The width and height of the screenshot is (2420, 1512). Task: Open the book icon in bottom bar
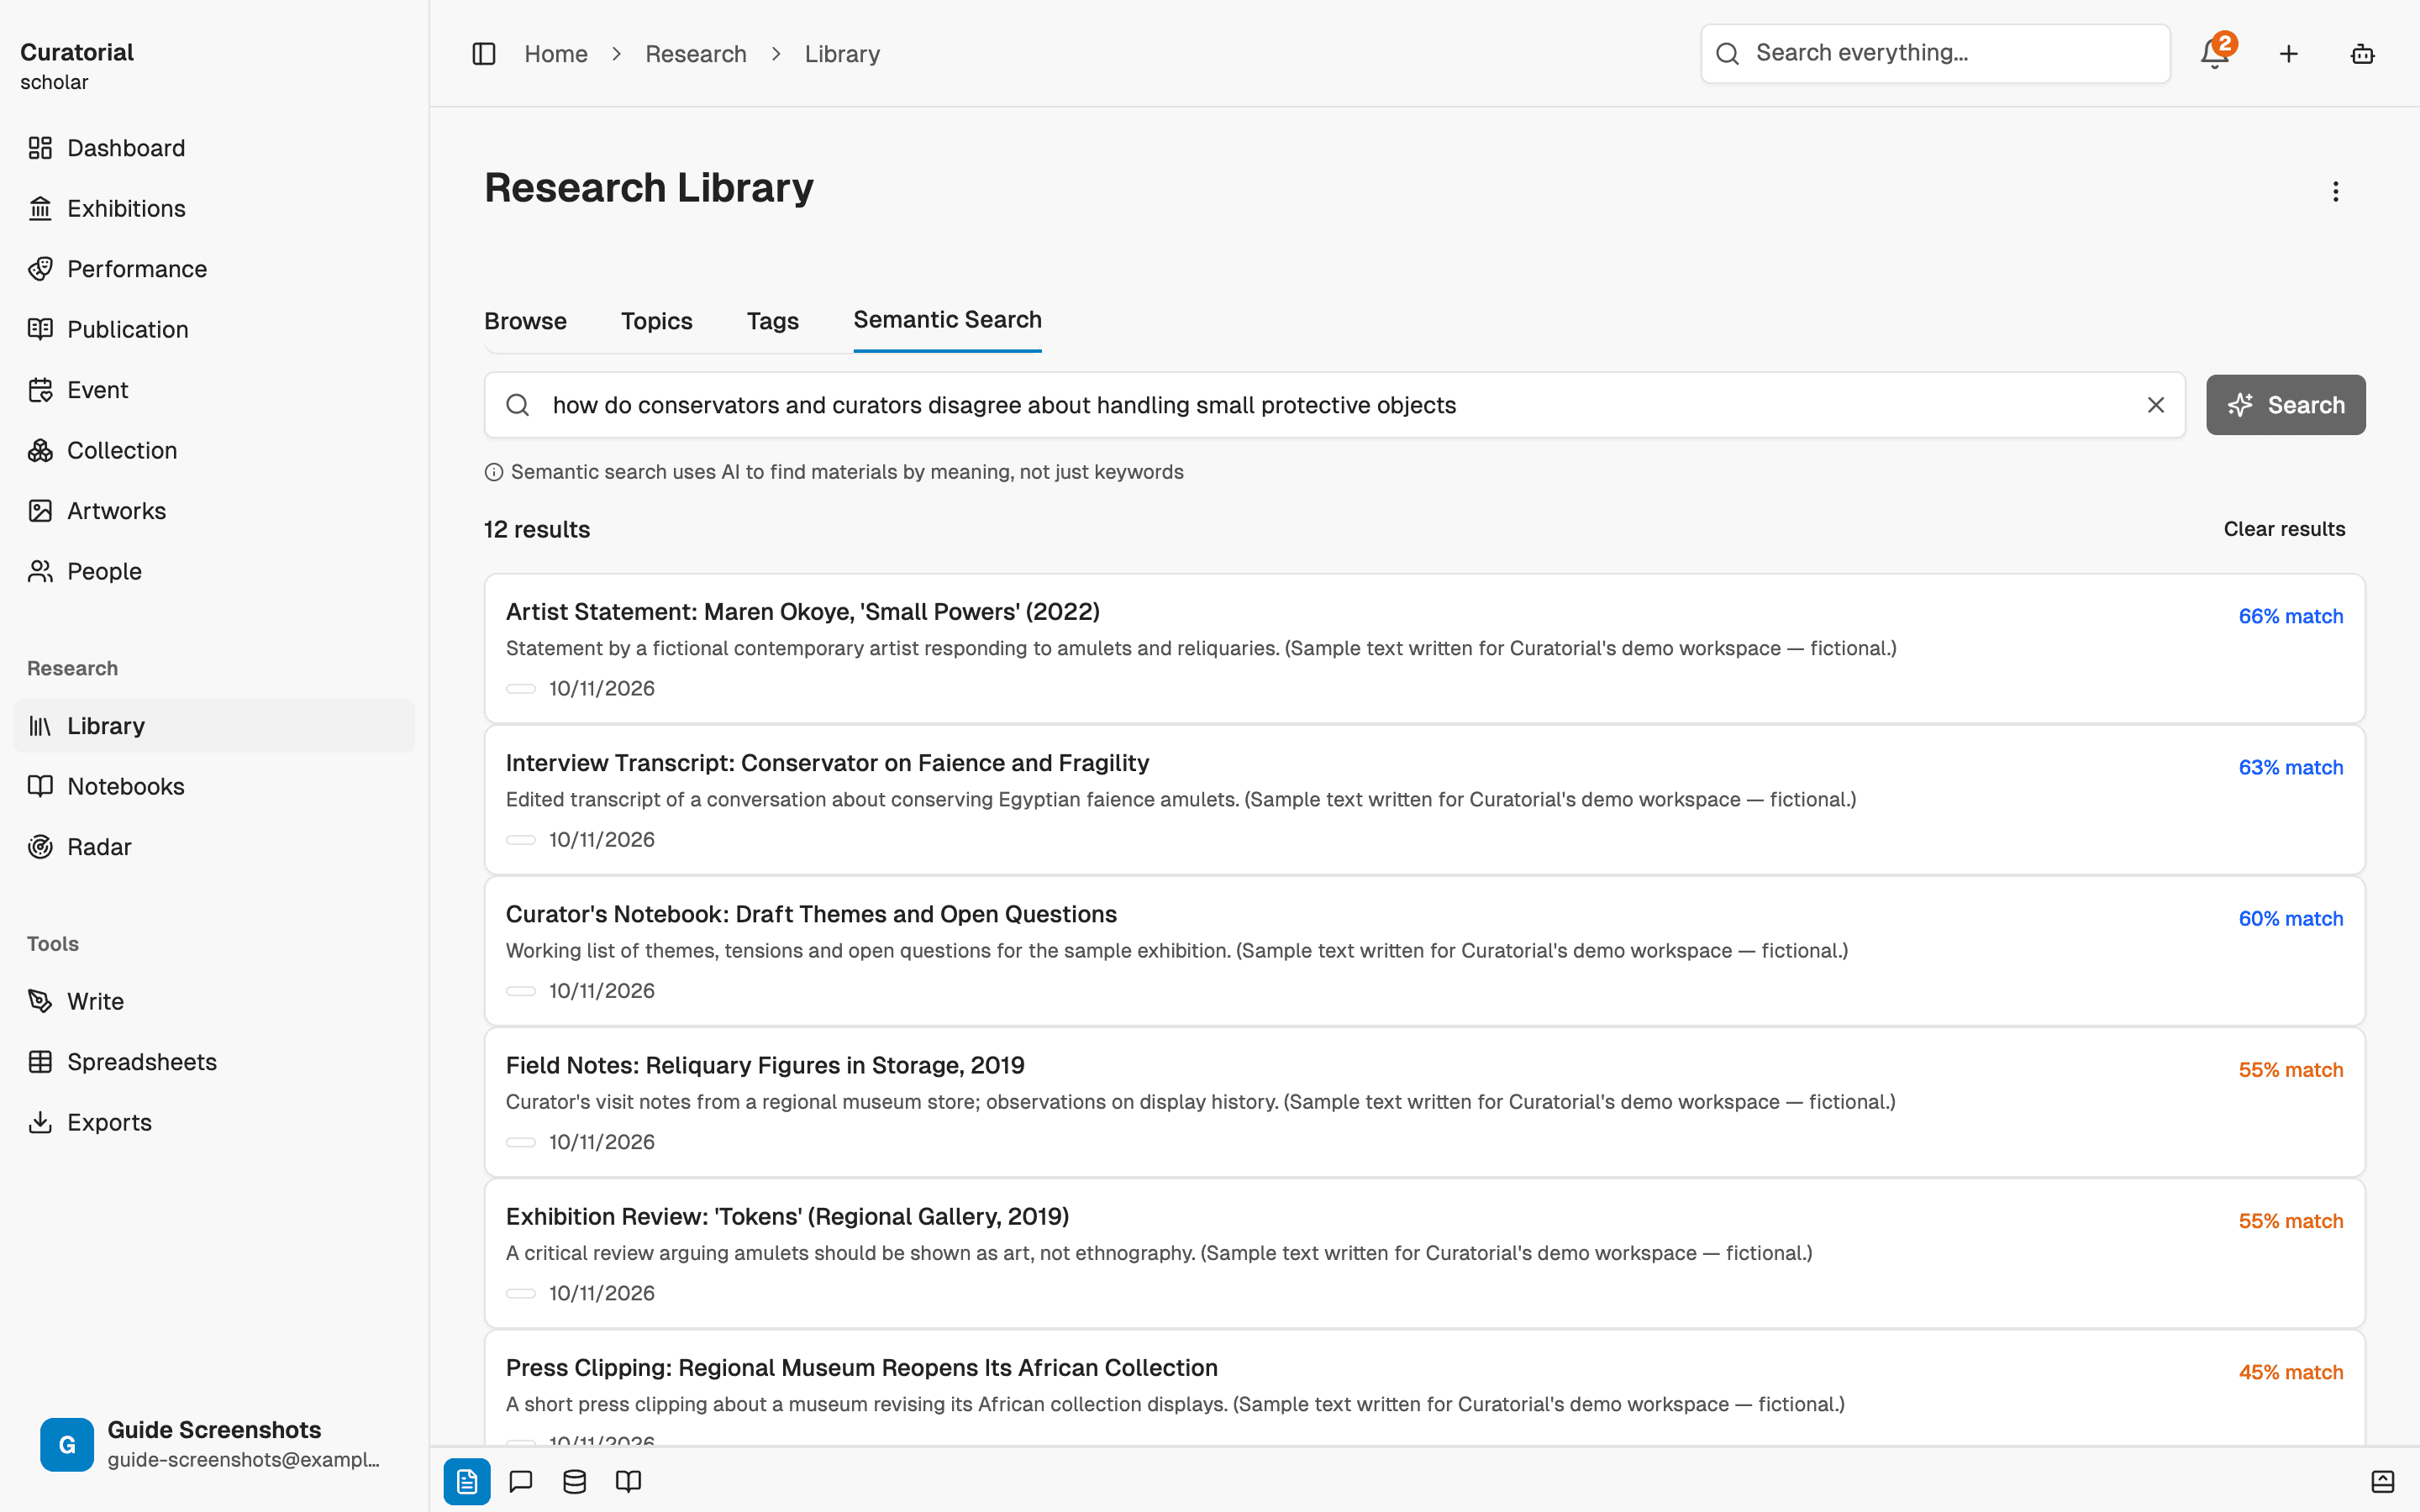click(628, 1481)
